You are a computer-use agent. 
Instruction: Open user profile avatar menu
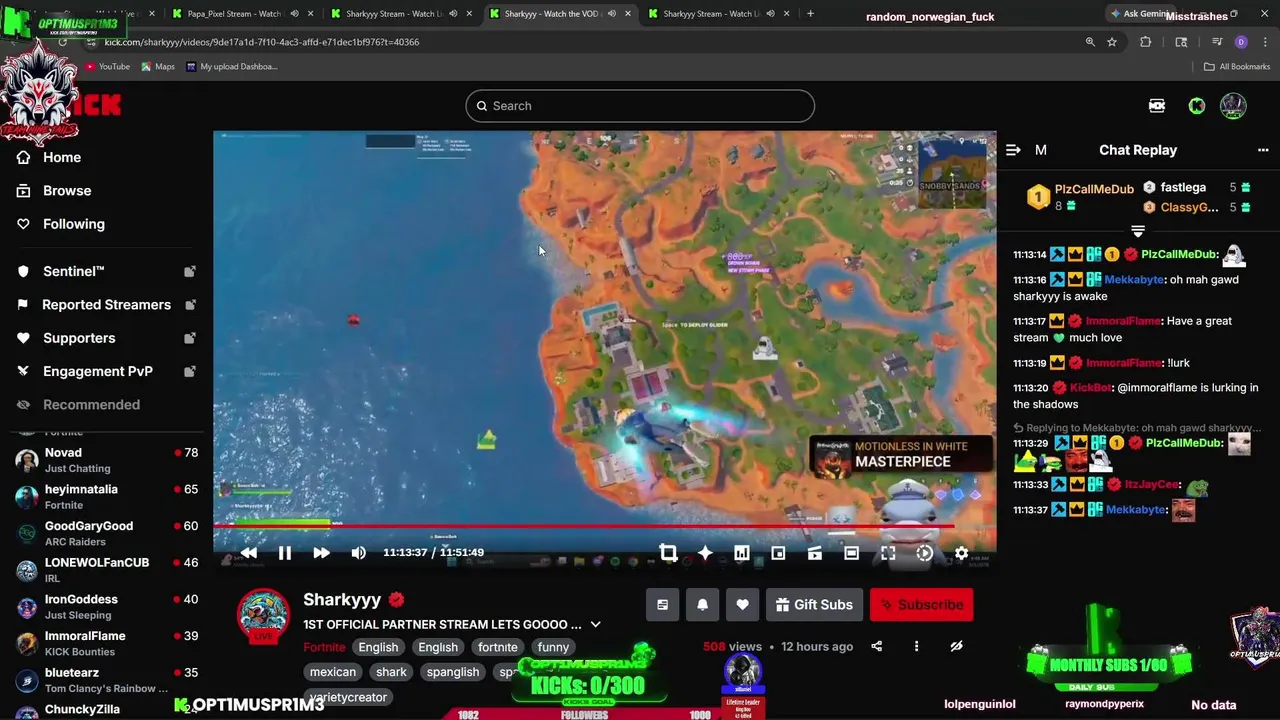pyautogui.click(x=1233, y=106)
